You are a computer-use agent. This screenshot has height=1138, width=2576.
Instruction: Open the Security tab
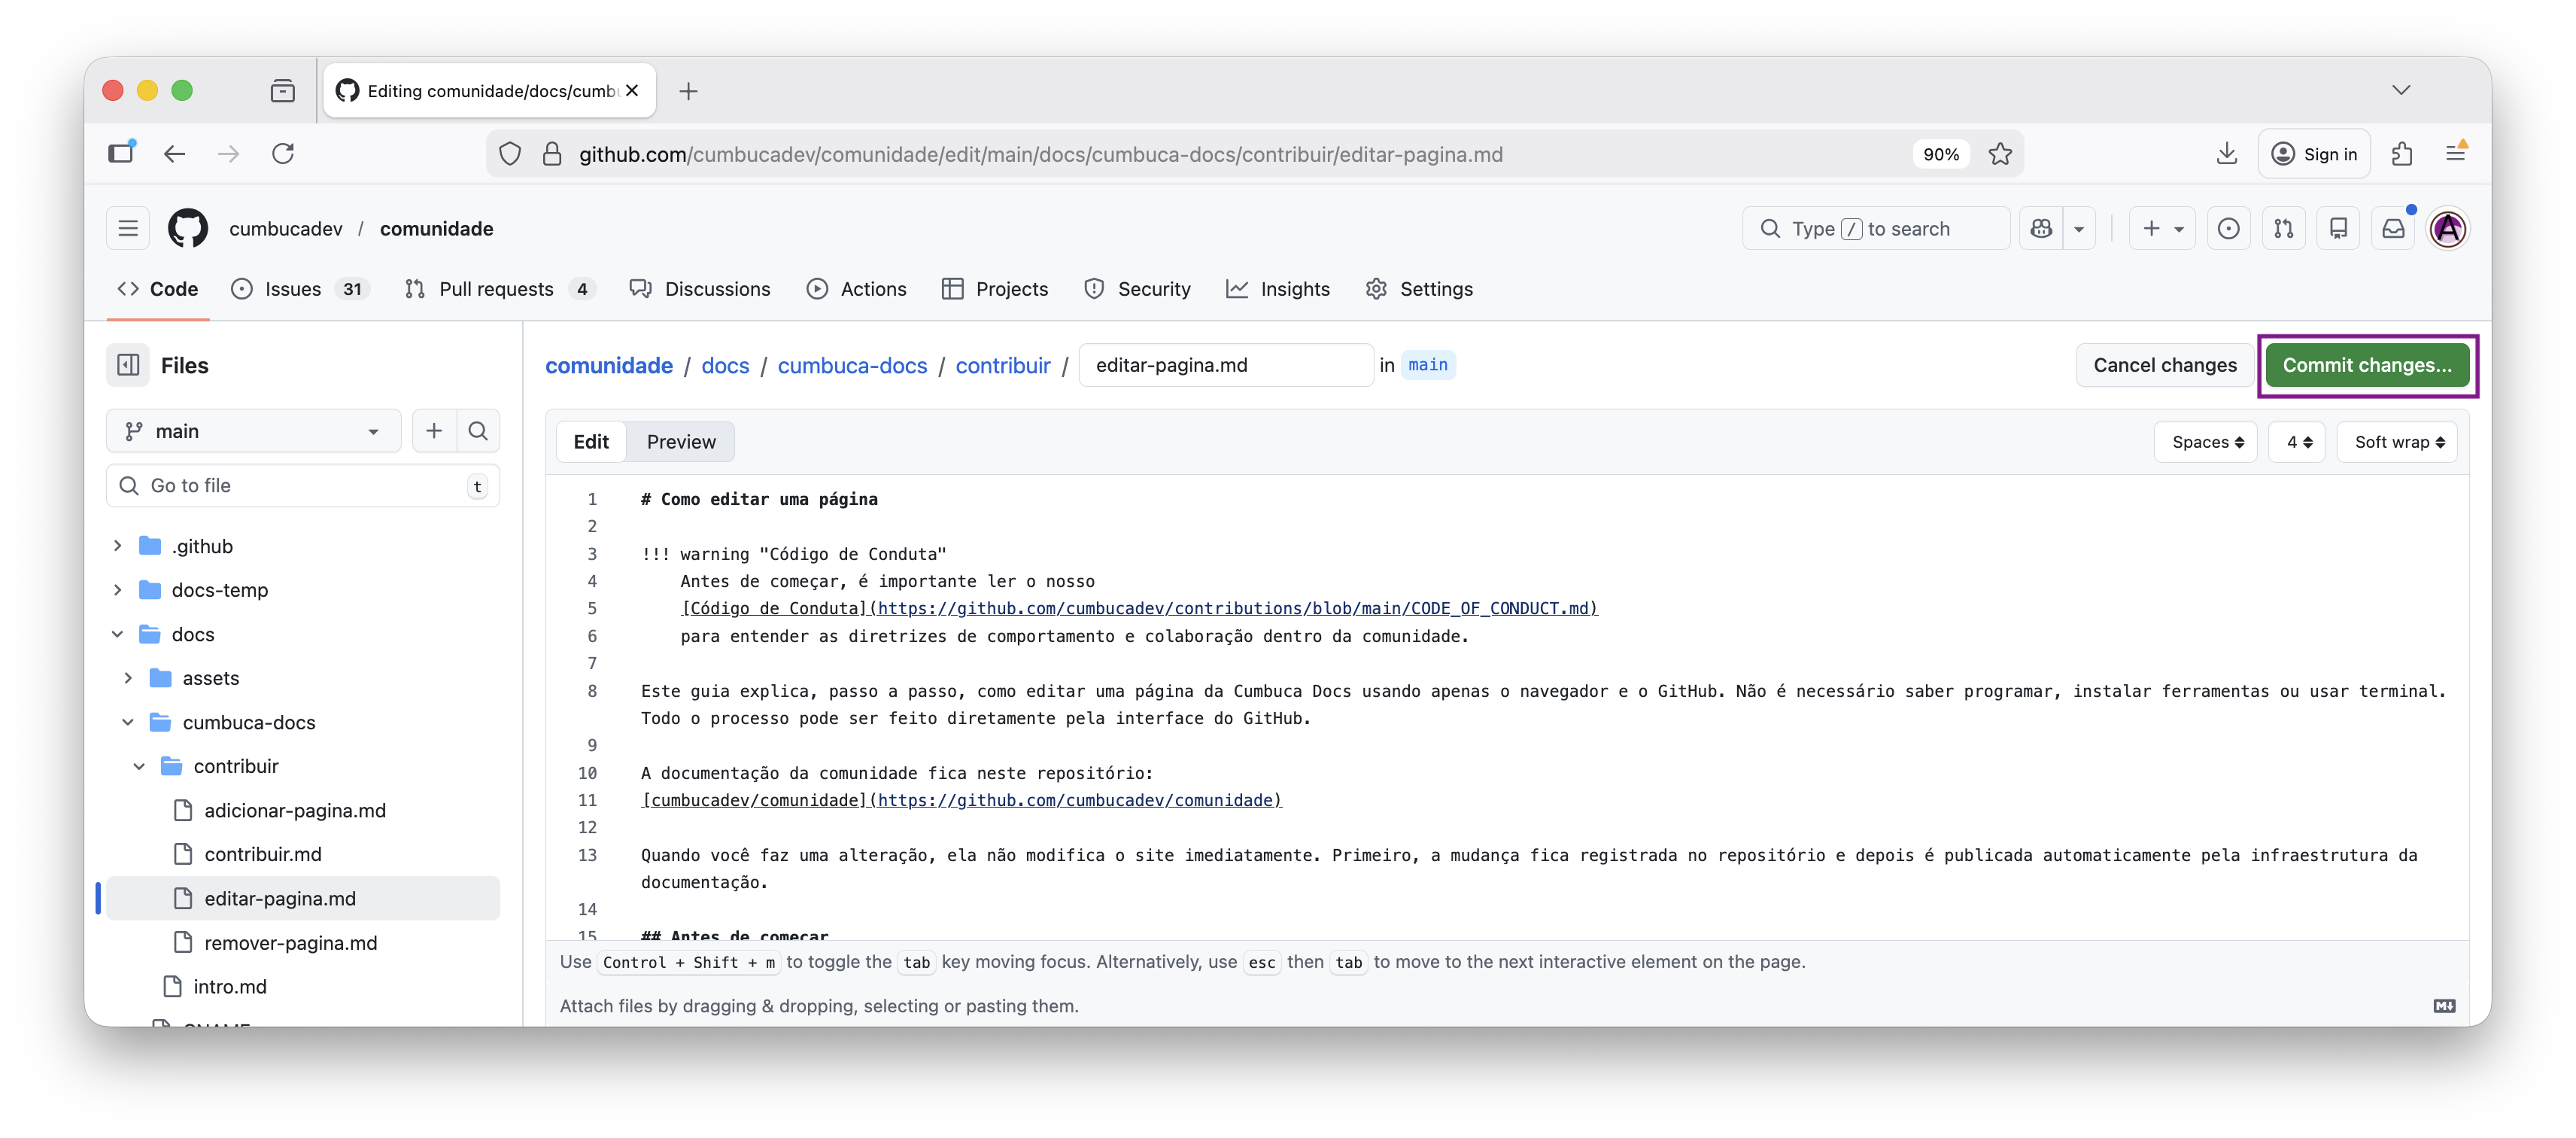pyautogui.click(x=1137, y=288)
